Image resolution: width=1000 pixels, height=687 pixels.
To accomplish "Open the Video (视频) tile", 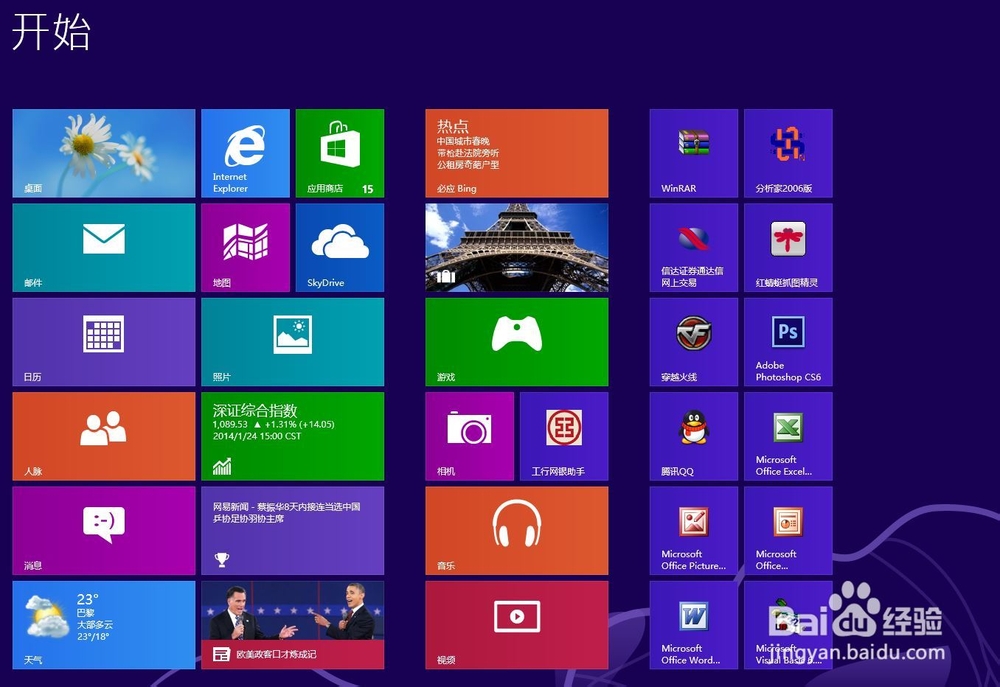I will click(517, 625).
